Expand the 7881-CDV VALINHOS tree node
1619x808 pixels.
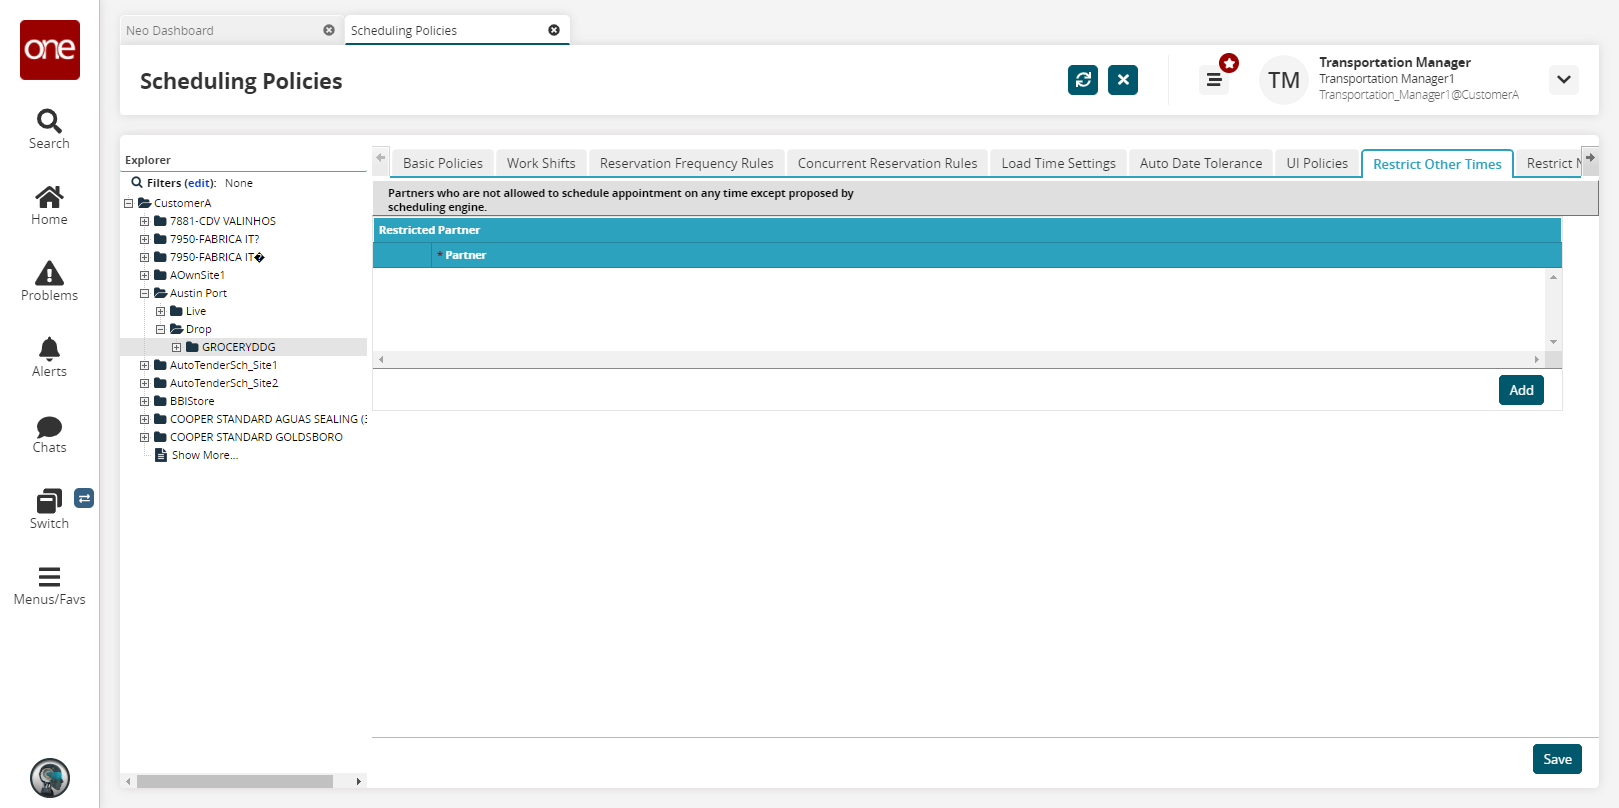point(144,221)
